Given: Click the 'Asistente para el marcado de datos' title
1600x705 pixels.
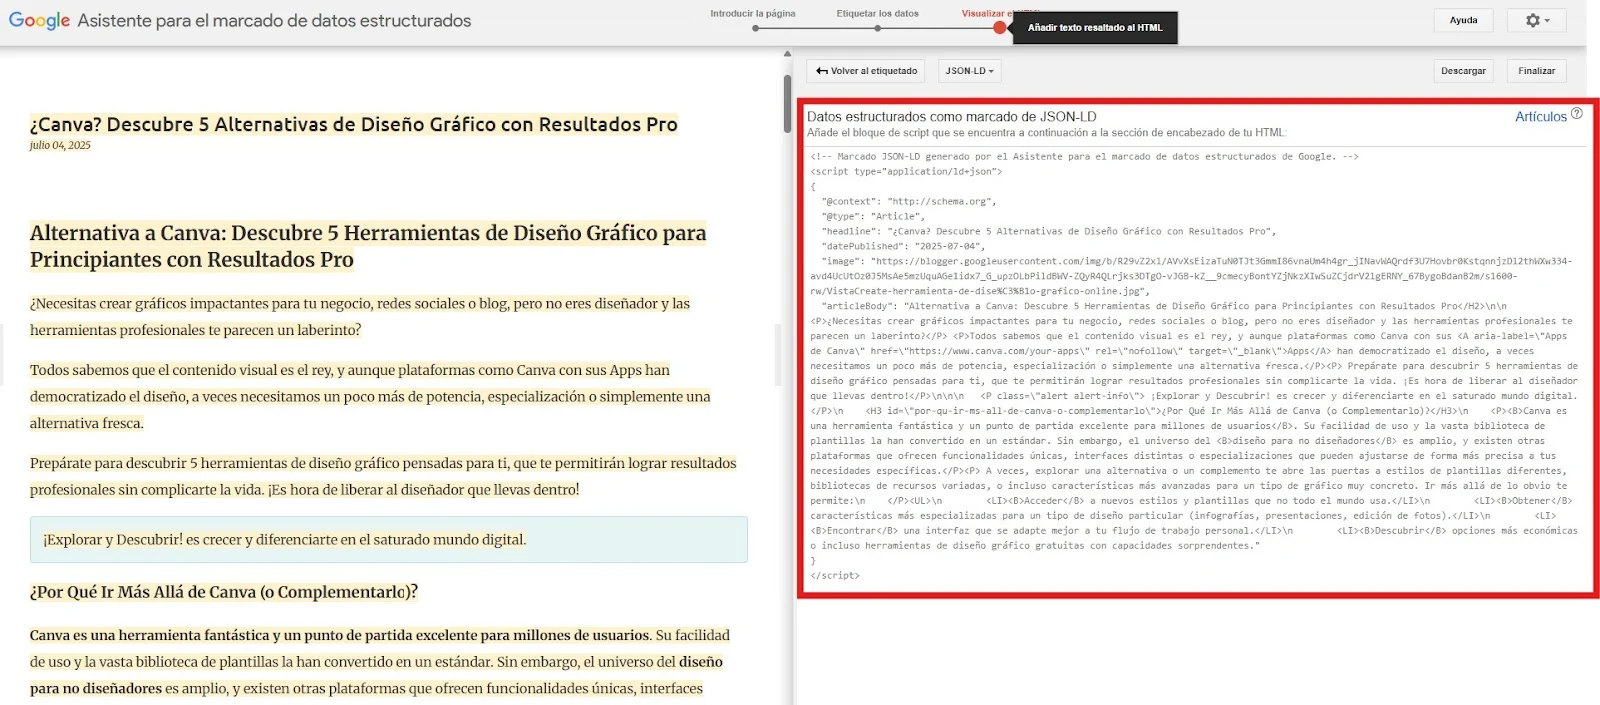Looking at the screenshot, I should (x=274, y=20).
